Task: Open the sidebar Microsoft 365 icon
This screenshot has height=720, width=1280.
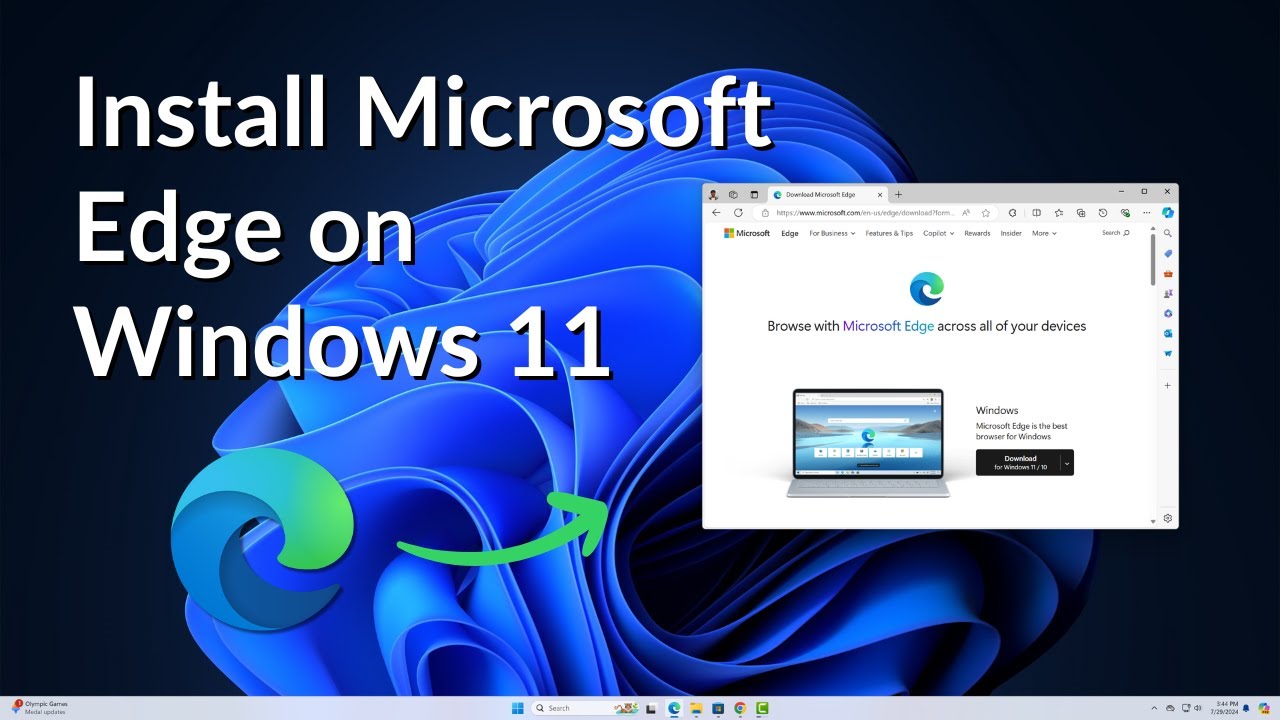Action: click(x=1168, y=313)
